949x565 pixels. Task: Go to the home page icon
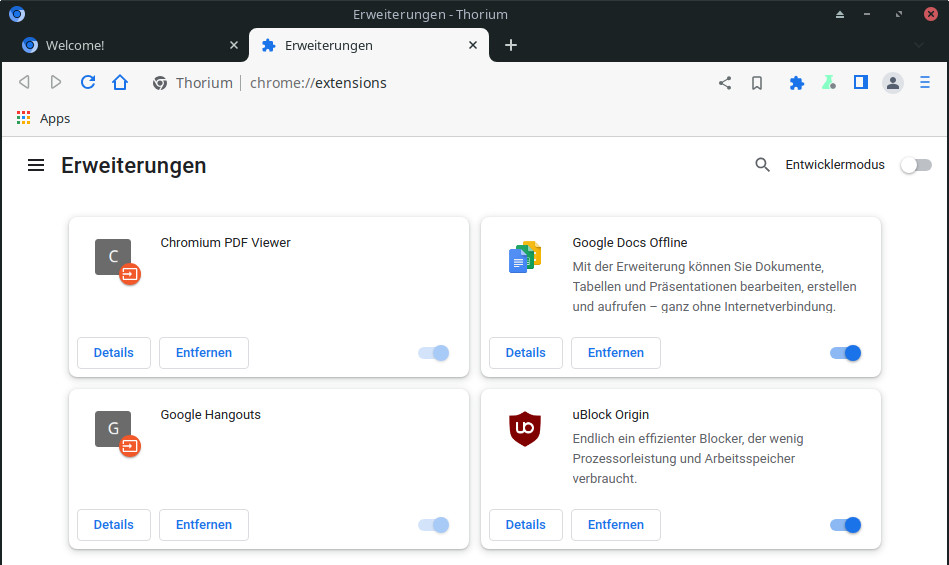(x=120, y=82)
